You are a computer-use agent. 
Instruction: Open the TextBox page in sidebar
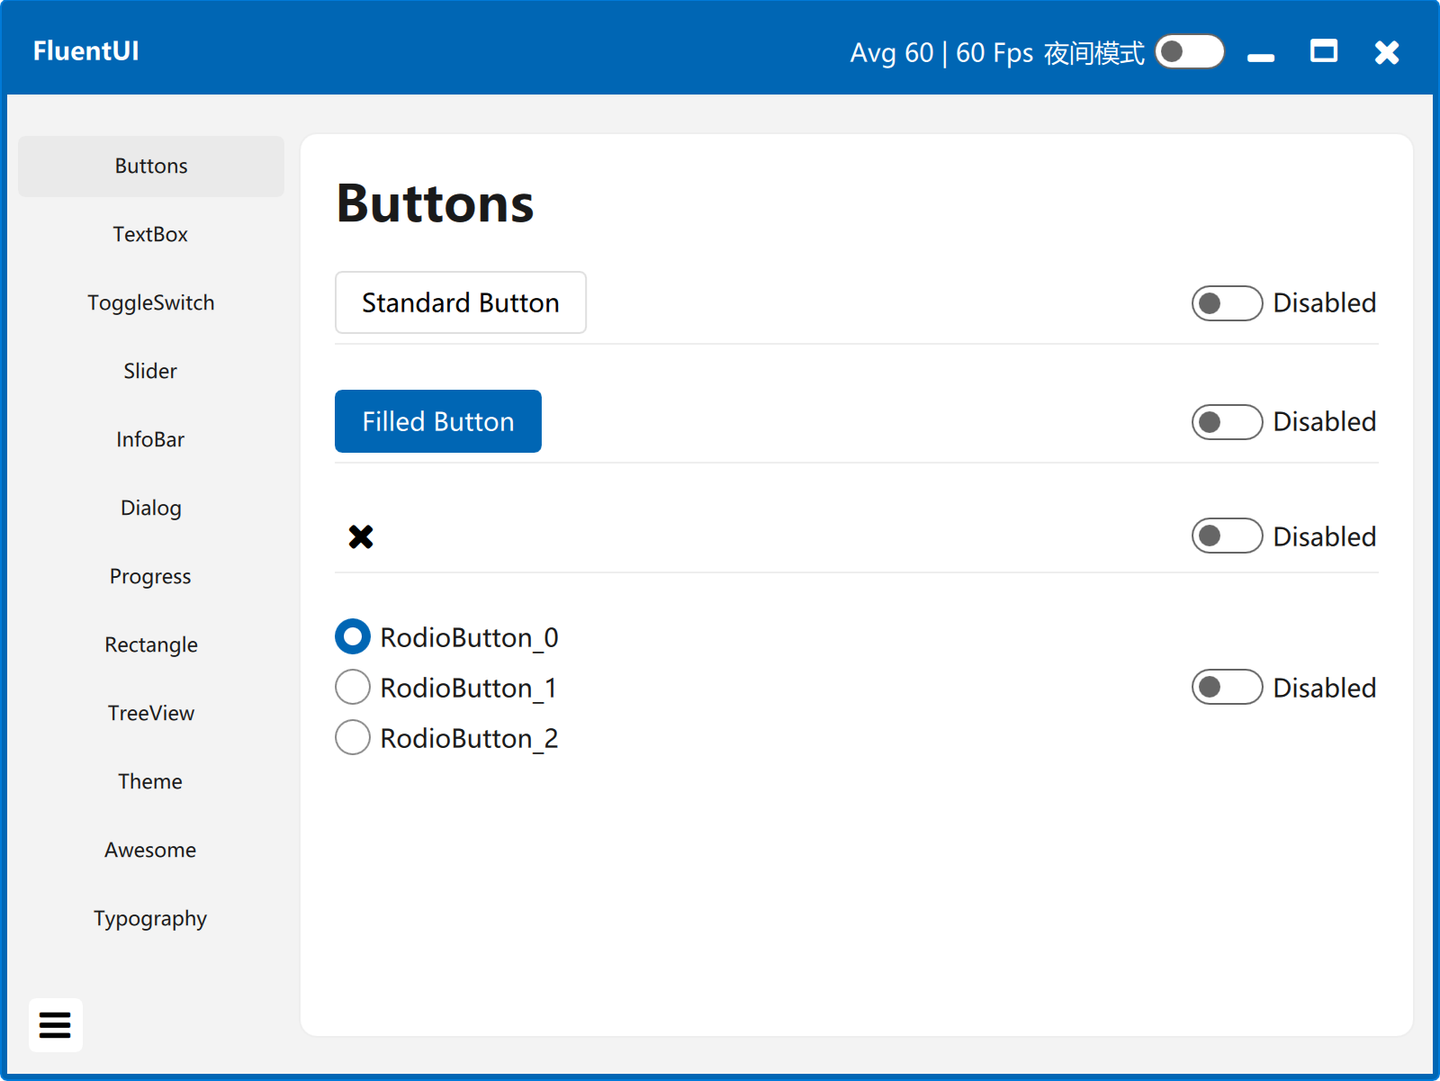[151, 234]
